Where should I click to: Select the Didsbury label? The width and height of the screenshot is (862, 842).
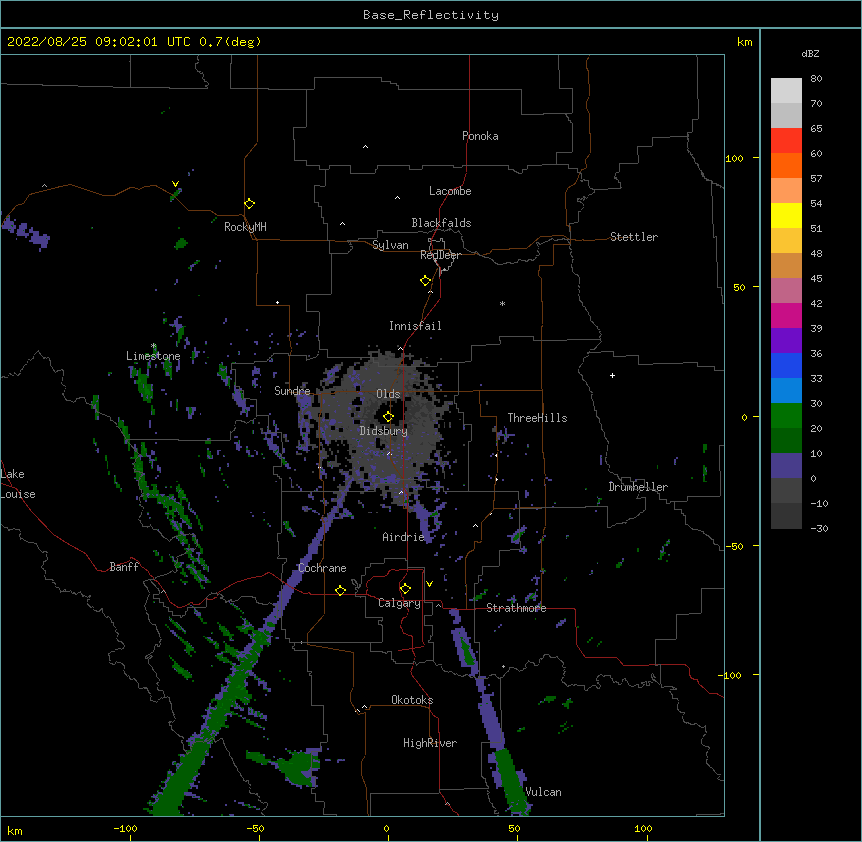tap(384, 431)
